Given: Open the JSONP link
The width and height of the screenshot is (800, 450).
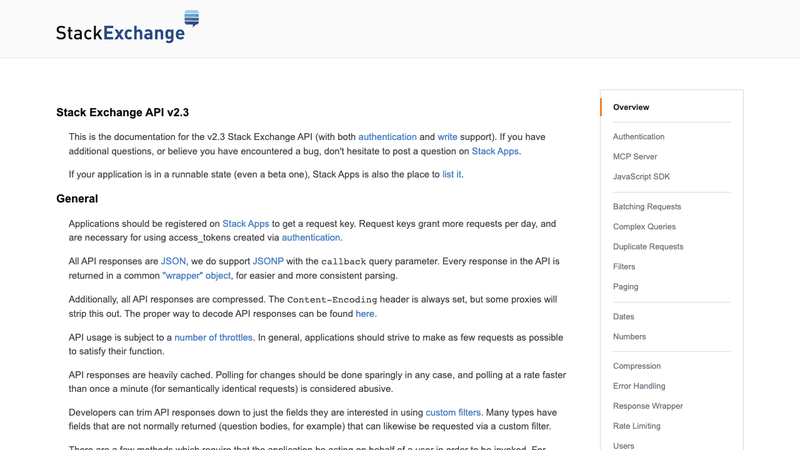Looking at the screenshot, I should 268,261.
